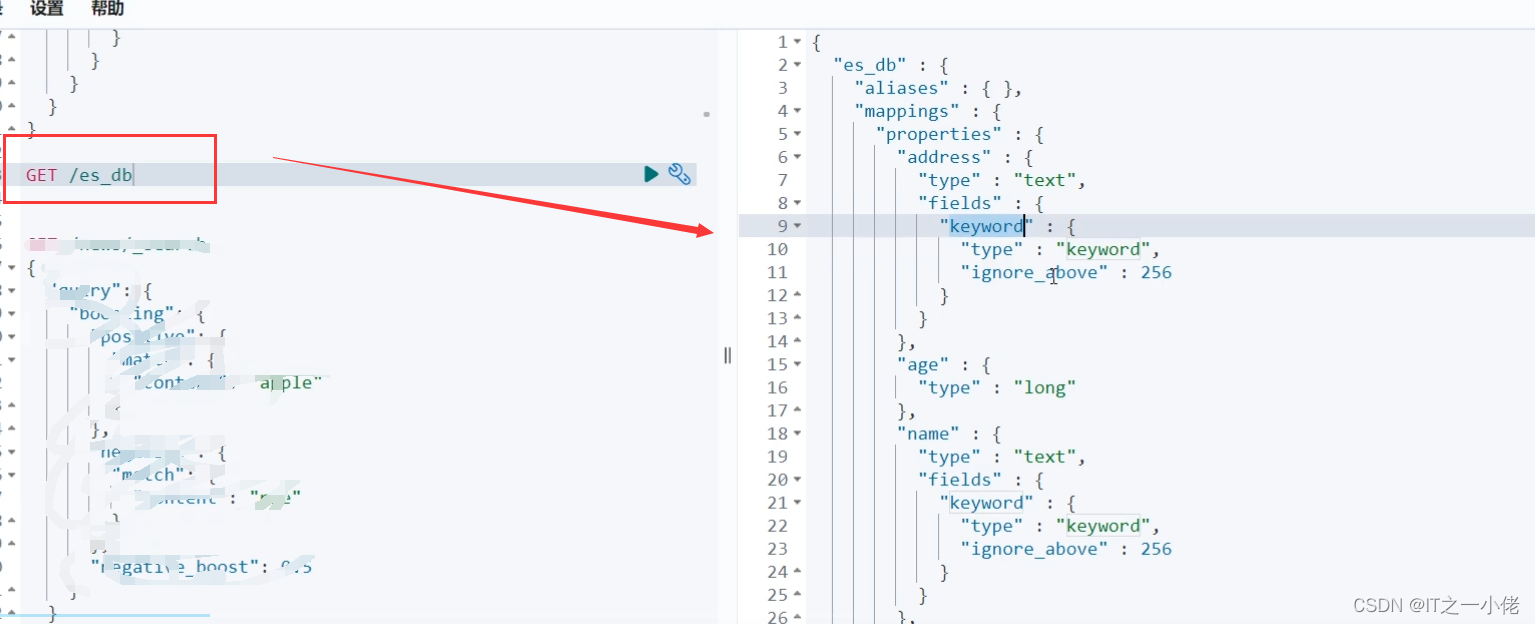Collapse the "name" block at line 18
This screenshot has width=1535, height=624.
[797, 434]
